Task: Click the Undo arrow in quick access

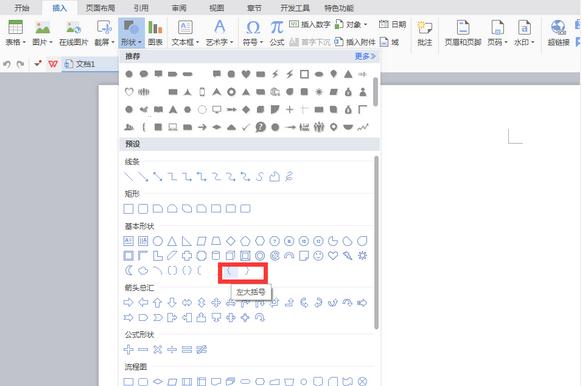Action: click(7, 64)
